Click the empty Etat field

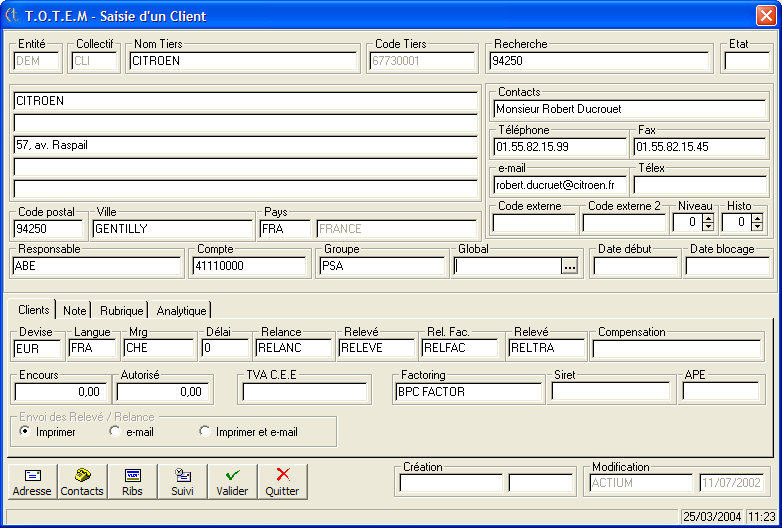(x=747, y=61)
